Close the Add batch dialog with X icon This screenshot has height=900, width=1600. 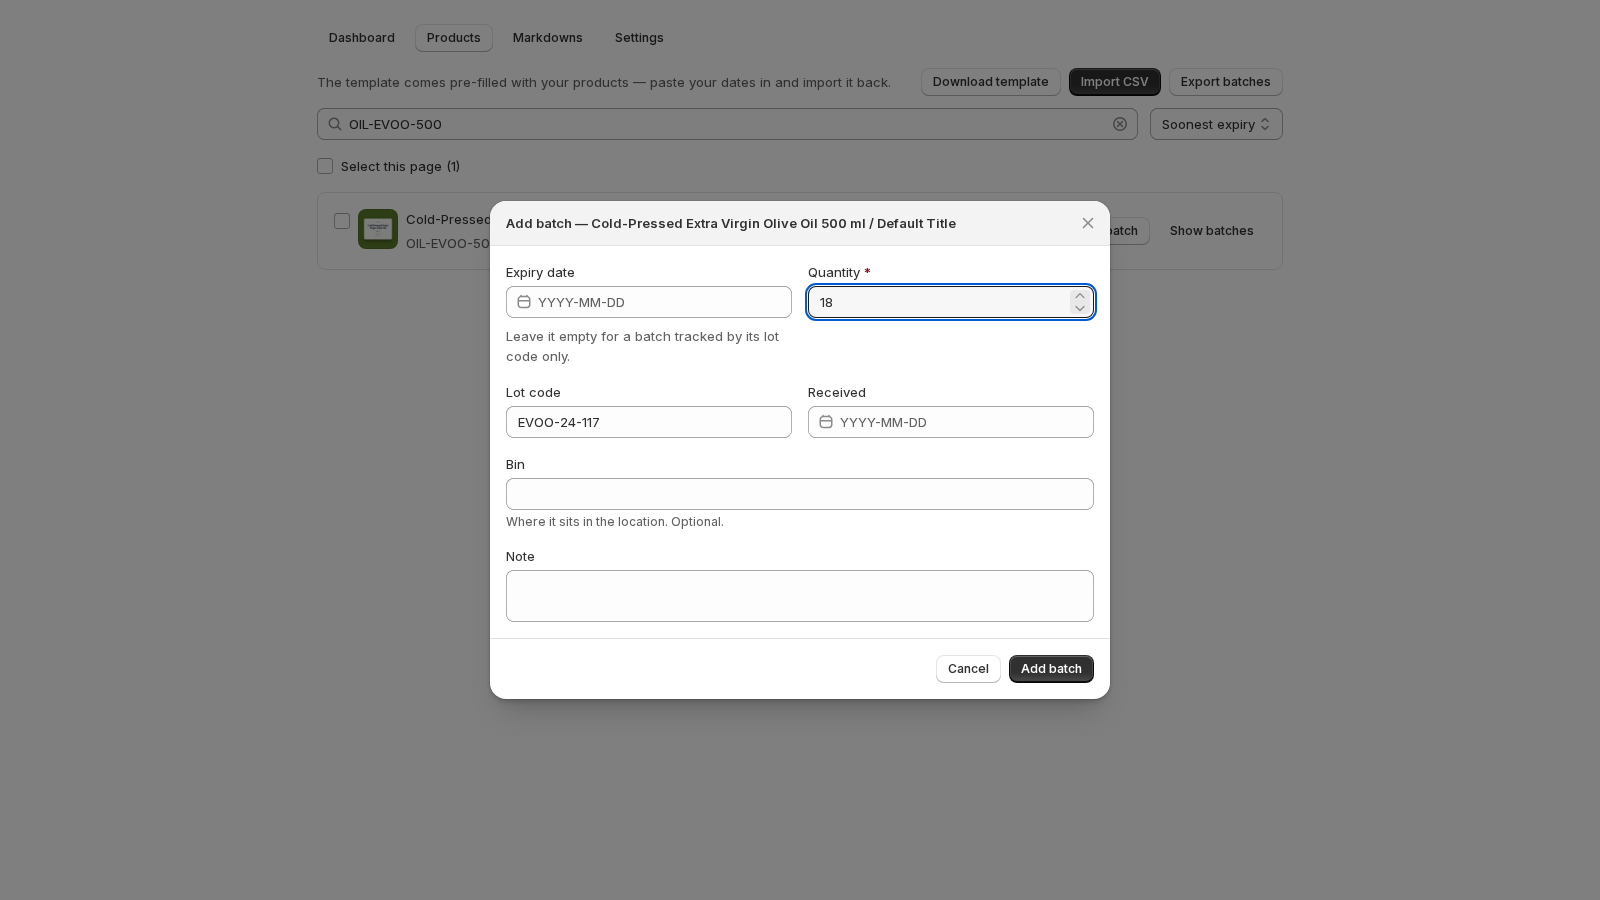(1088, 223)
